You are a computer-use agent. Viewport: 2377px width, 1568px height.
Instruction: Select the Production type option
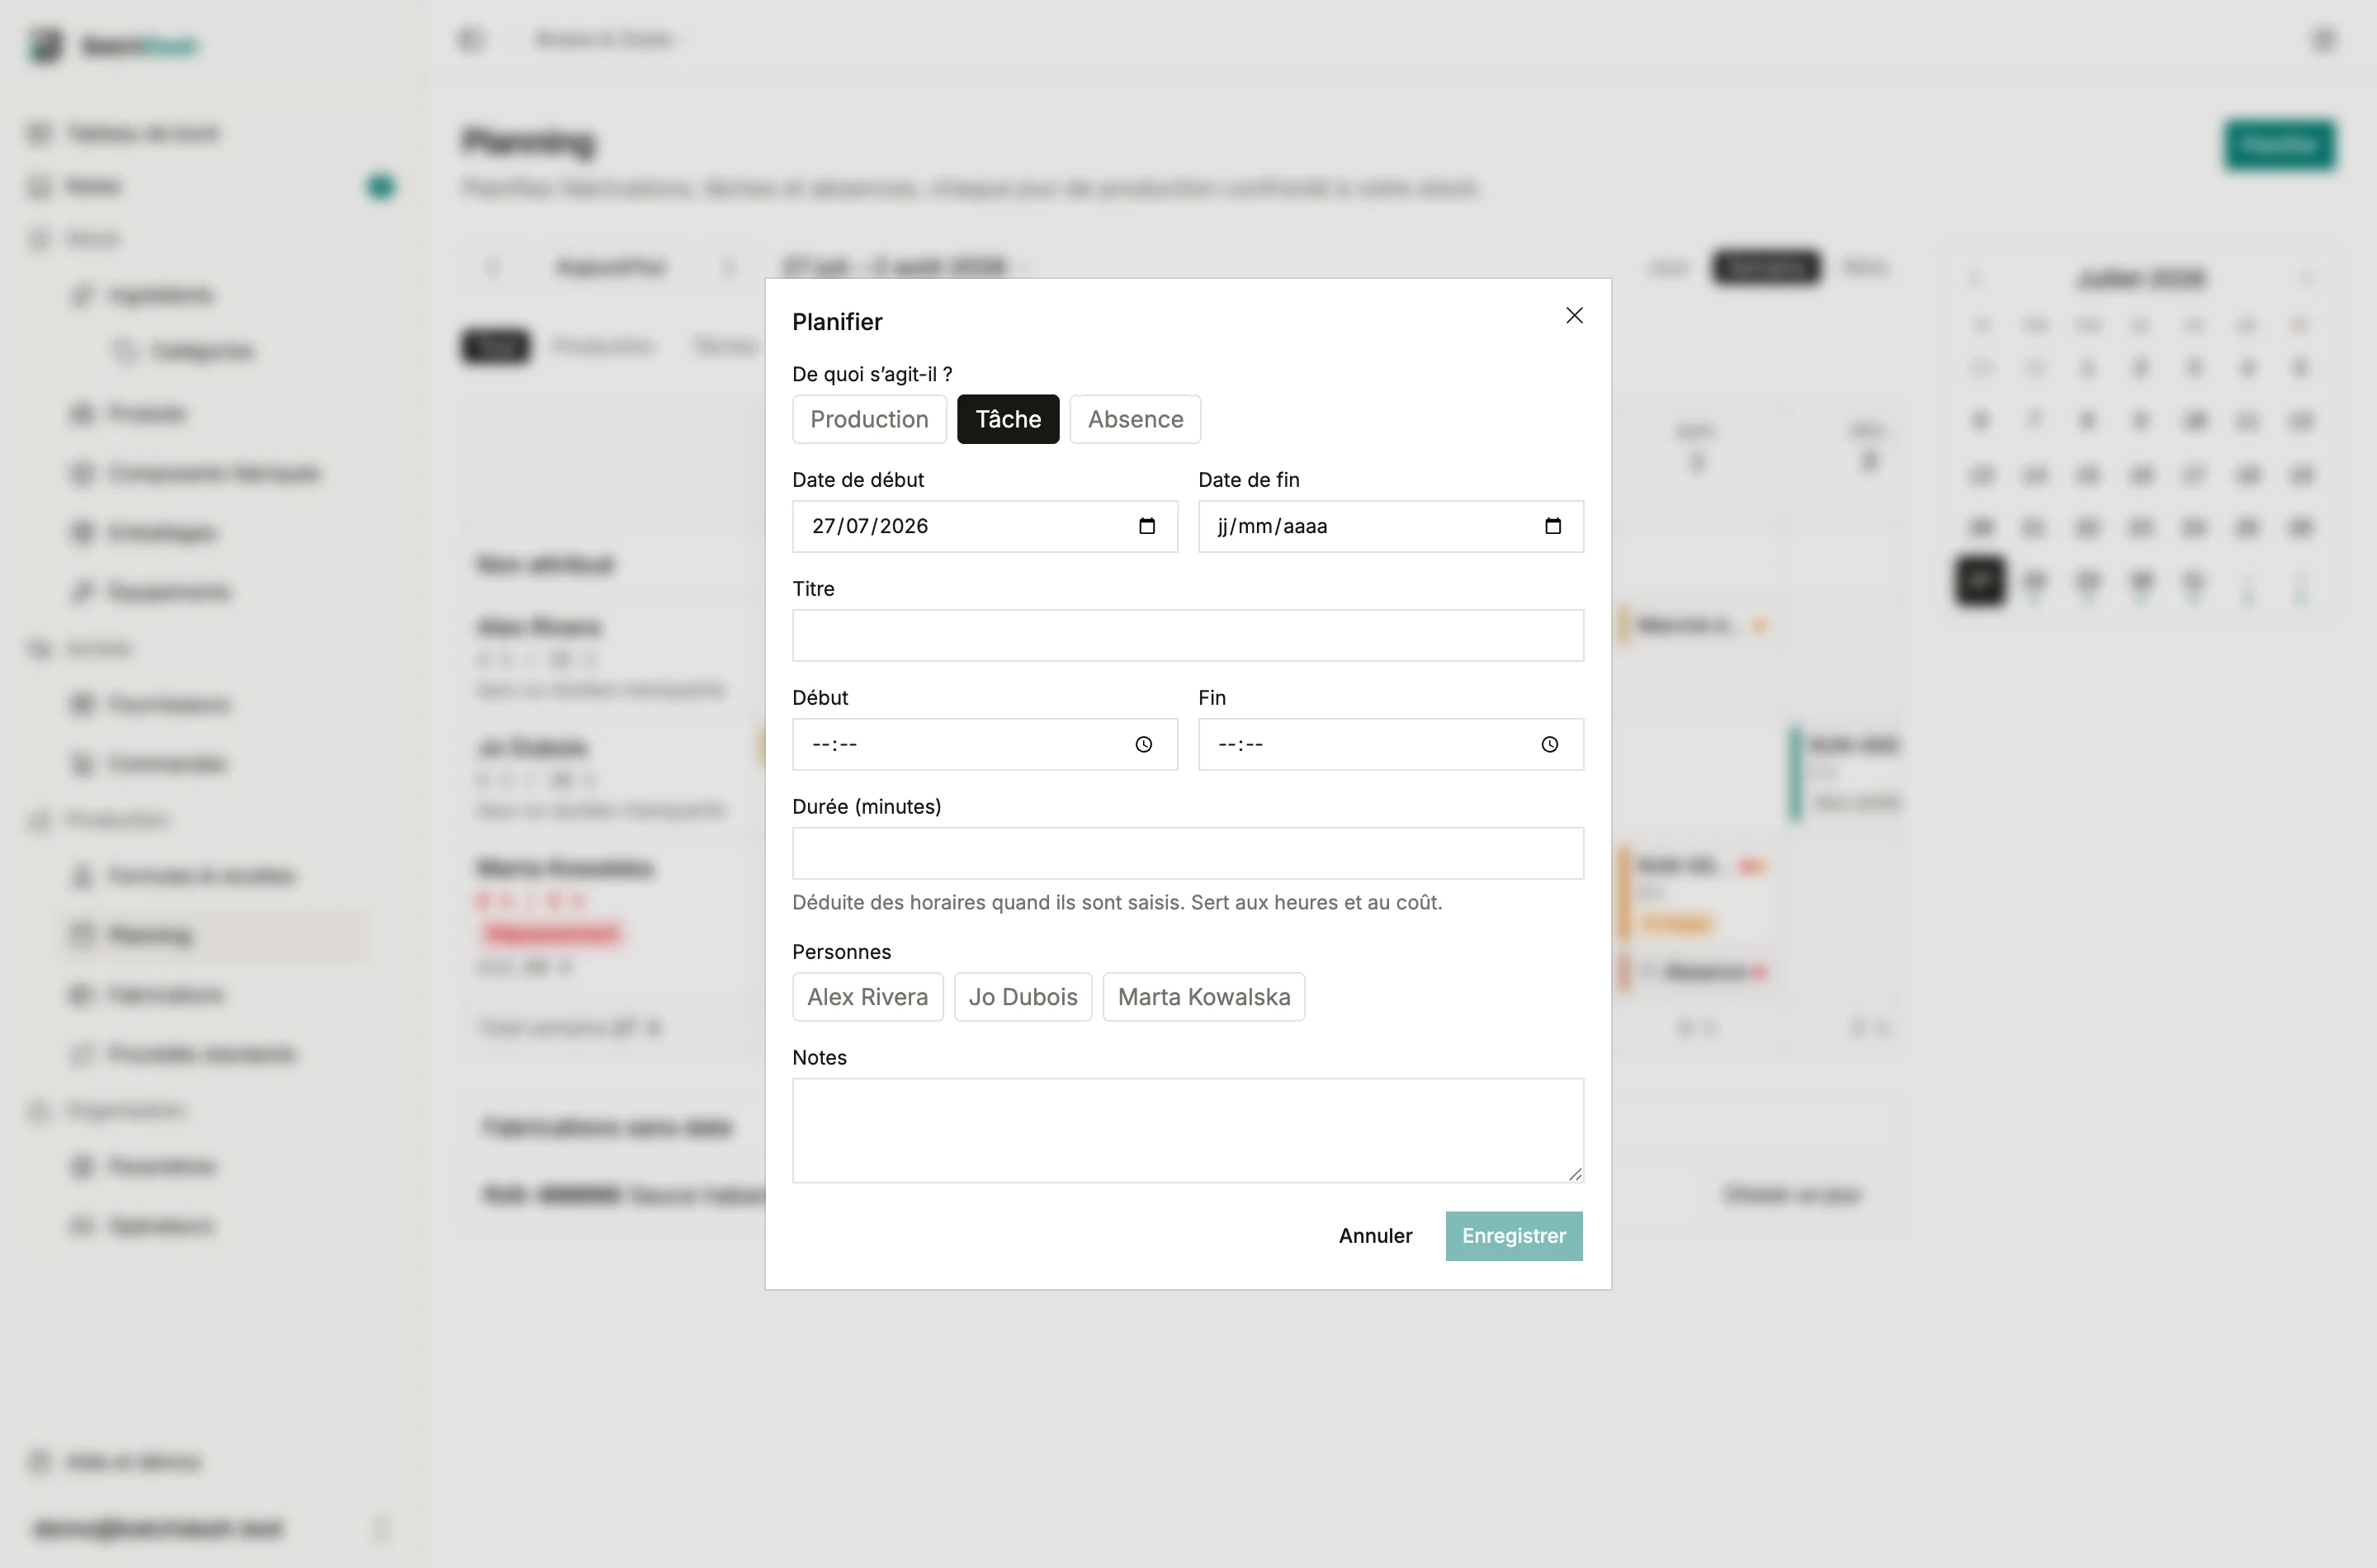[x=869, y=419]
